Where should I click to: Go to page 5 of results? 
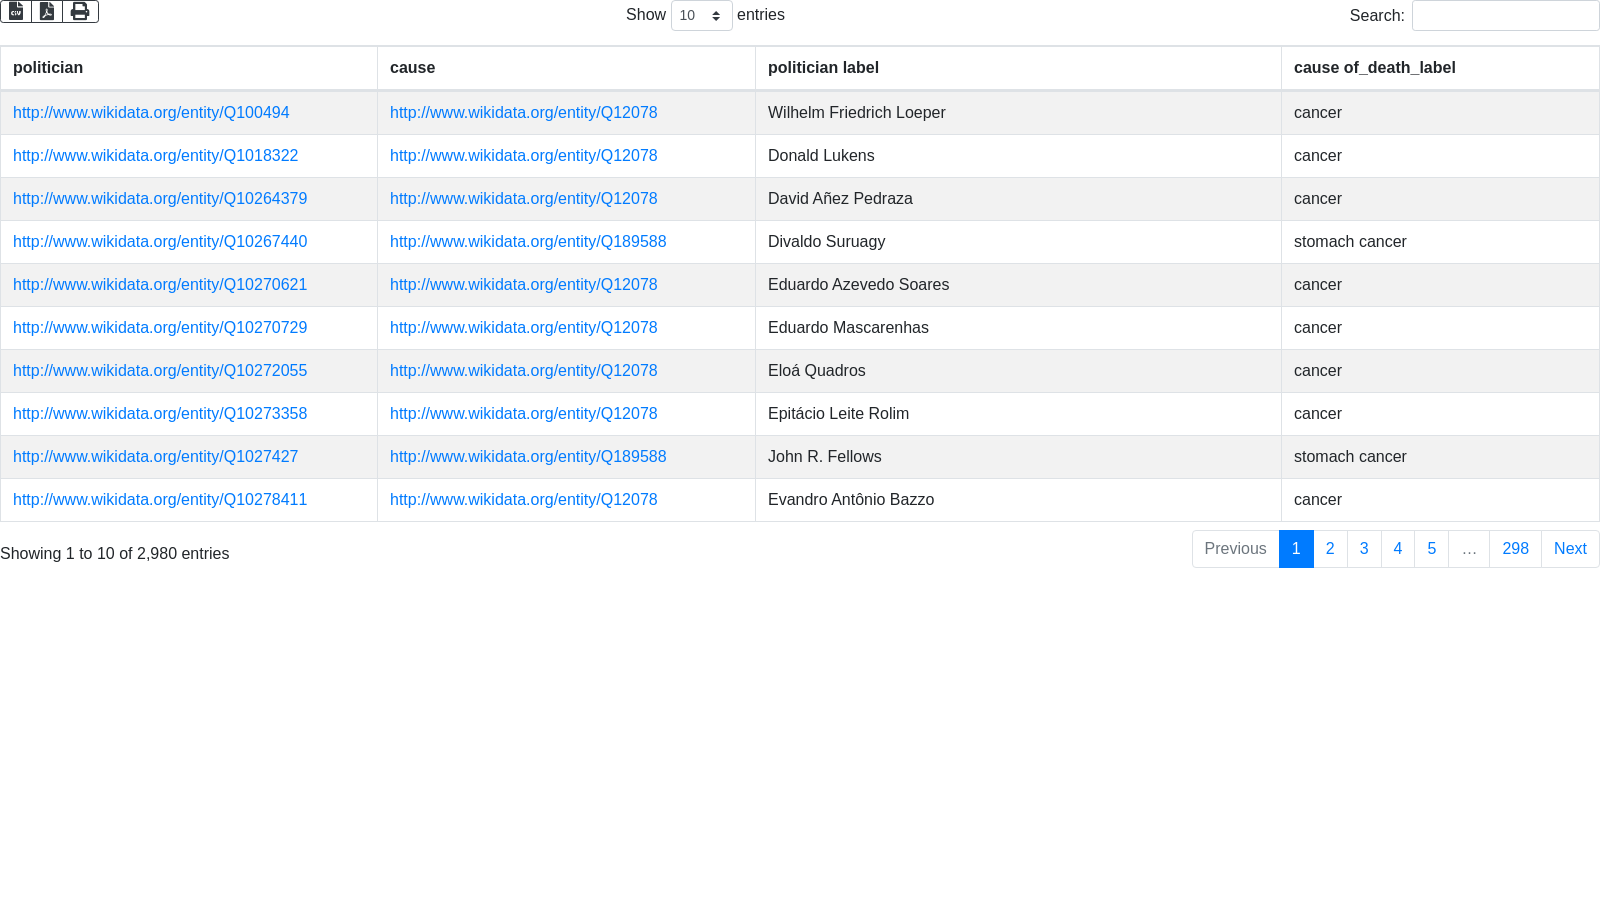click(x=1432, y=549)
